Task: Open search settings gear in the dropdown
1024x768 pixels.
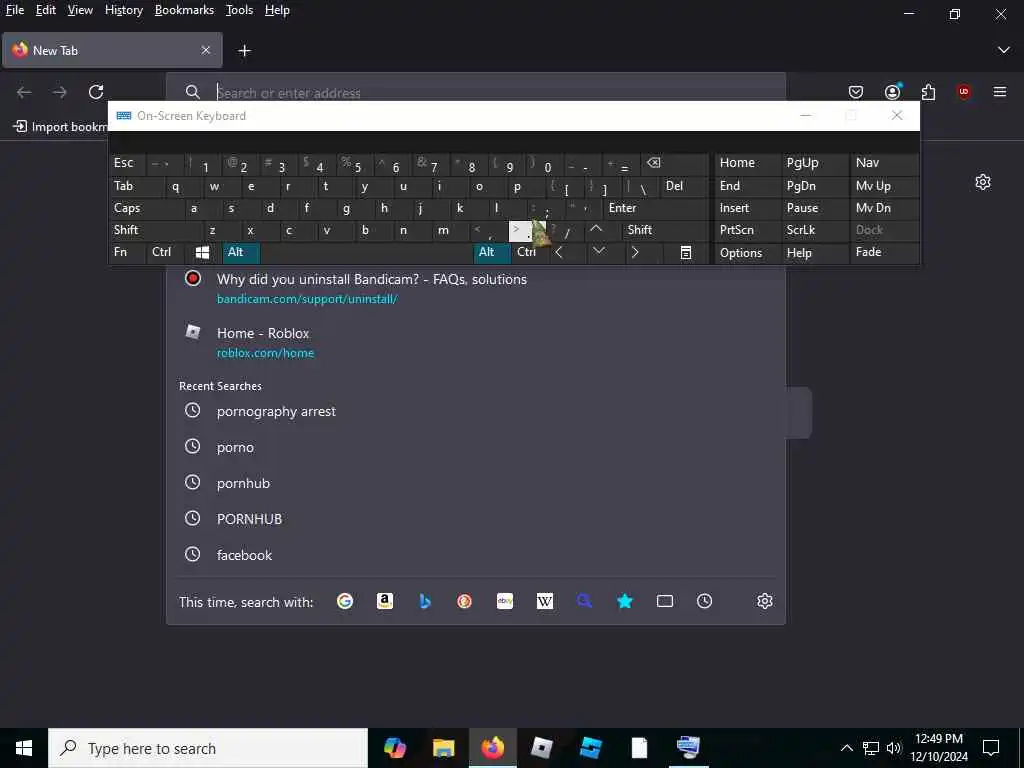Action: [x=765, y=601]
